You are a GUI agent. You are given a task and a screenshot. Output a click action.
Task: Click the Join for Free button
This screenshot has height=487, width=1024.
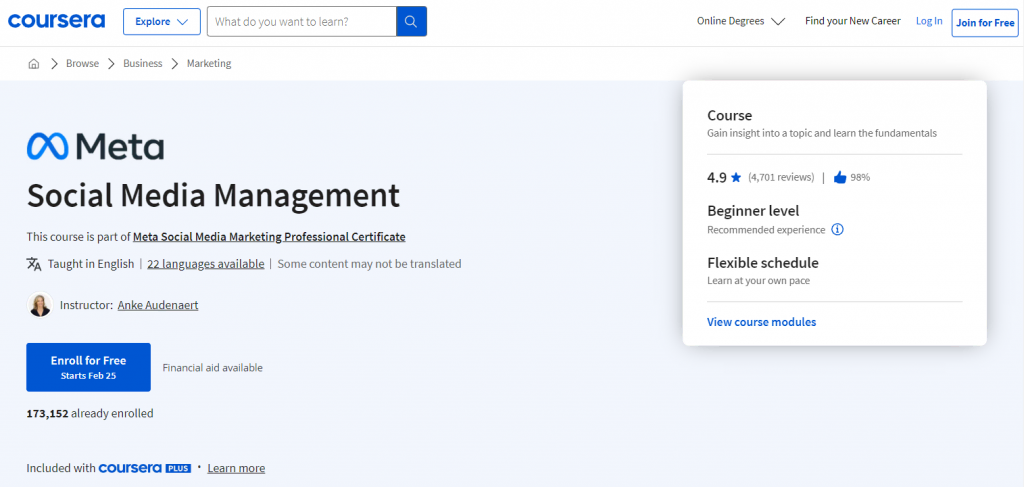(984, 22)
